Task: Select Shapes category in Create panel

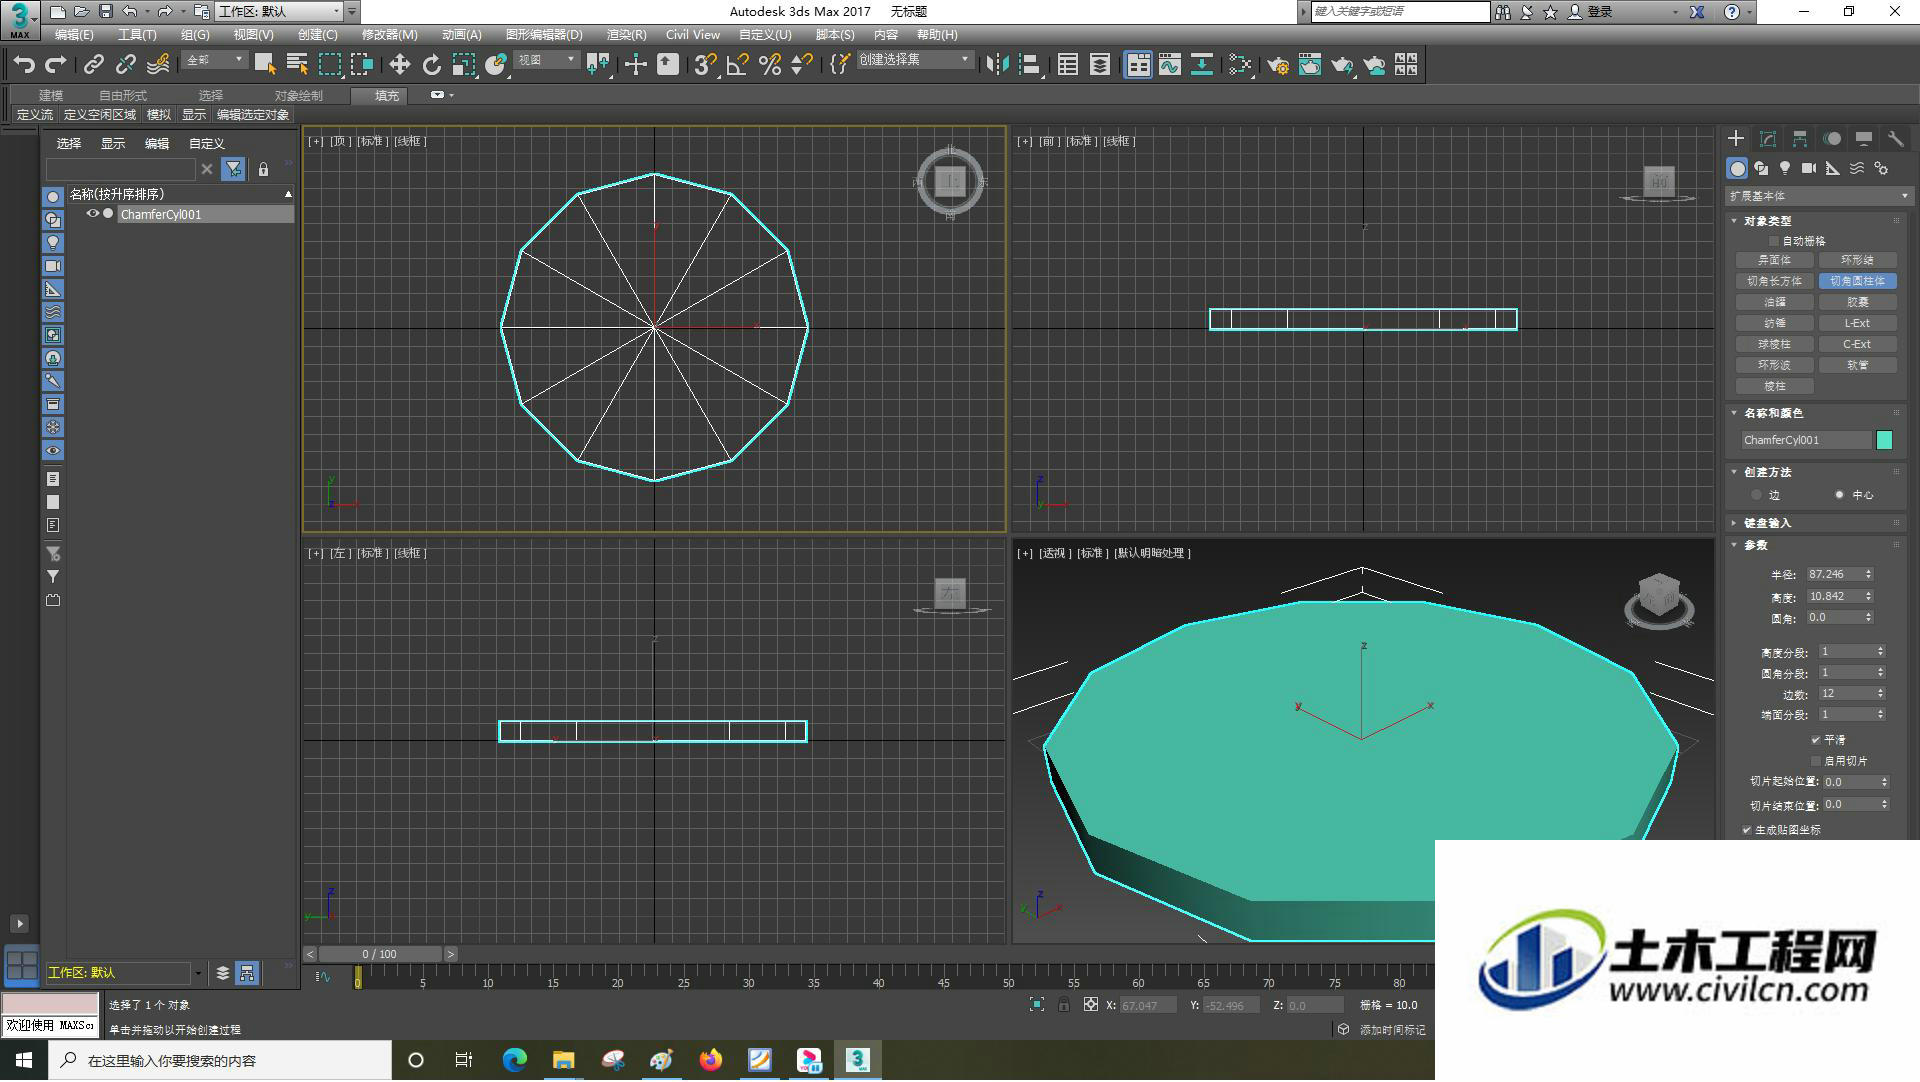Action: click(1761, 168)
